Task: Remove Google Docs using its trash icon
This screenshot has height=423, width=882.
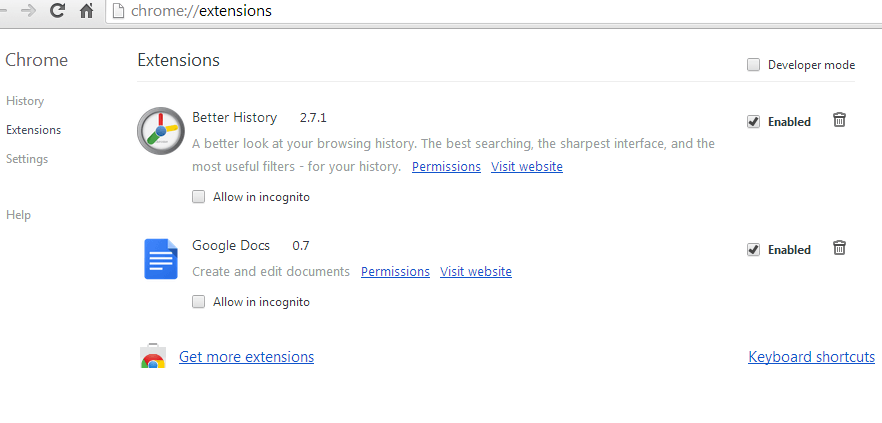Action: 839,248
